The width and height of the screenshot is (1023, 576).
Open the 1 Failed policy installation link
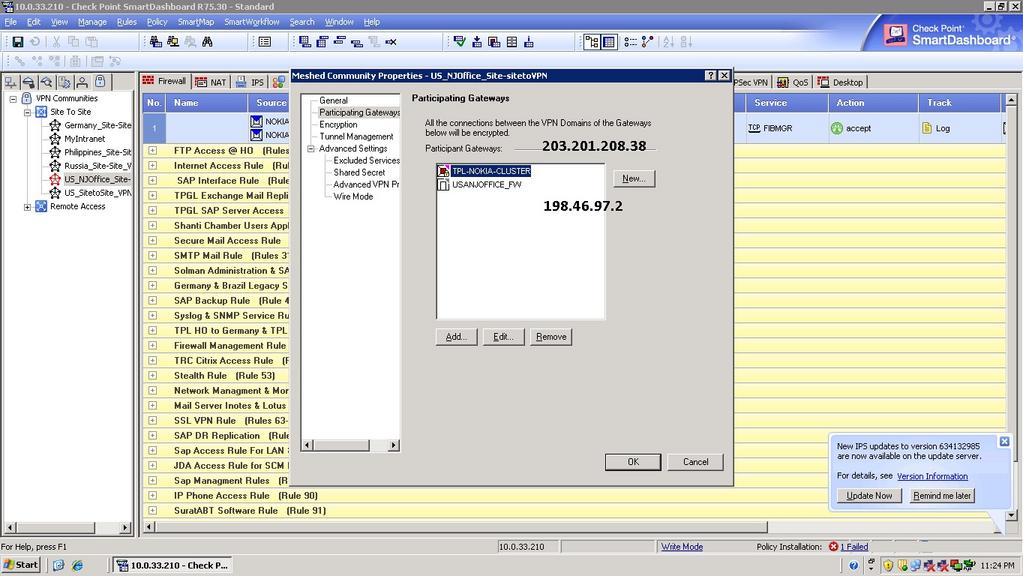pos(854,547)
